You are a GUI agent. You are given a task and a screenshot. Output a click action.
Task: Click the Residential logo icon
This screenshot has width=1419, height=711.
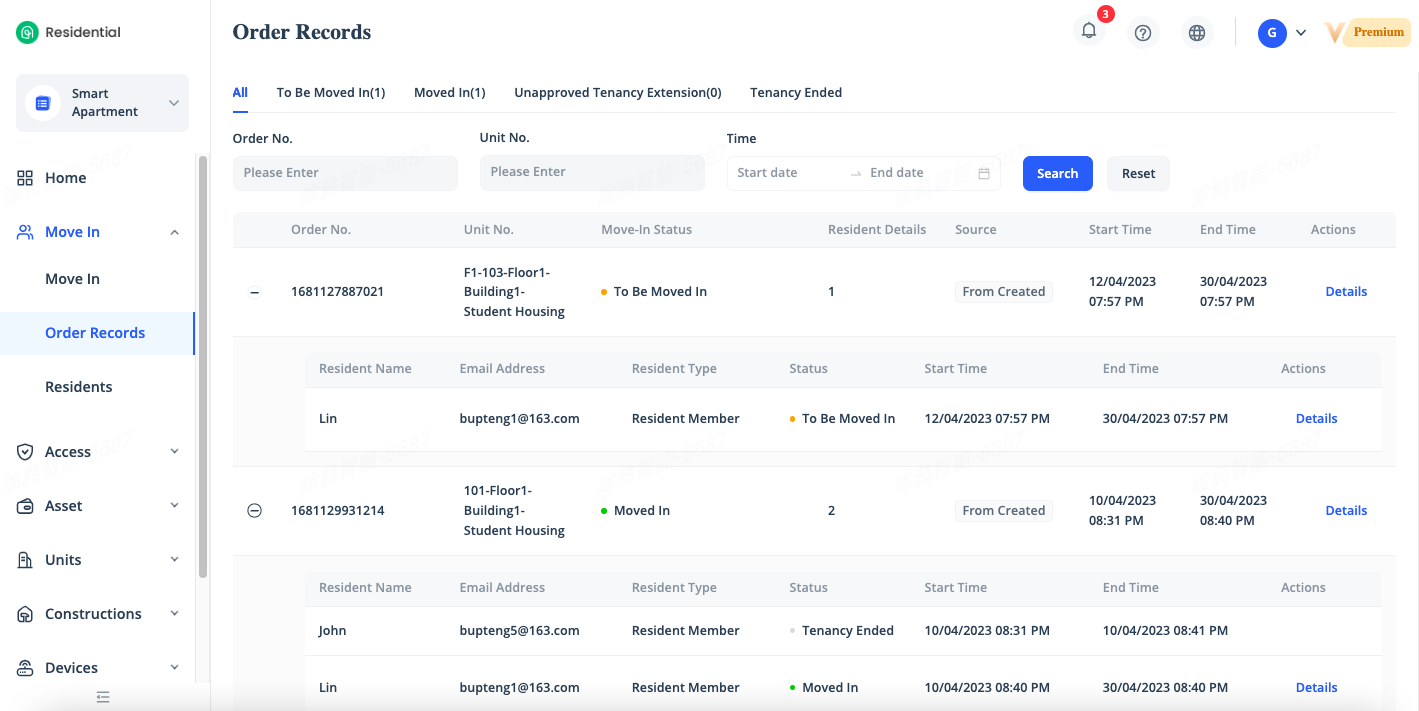point(27,32)
